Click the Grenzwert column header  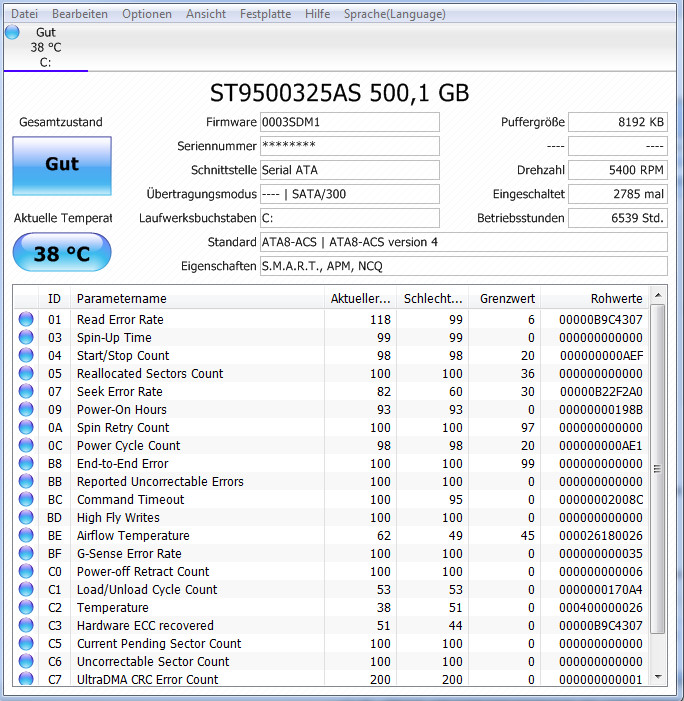tap(504, 298)
